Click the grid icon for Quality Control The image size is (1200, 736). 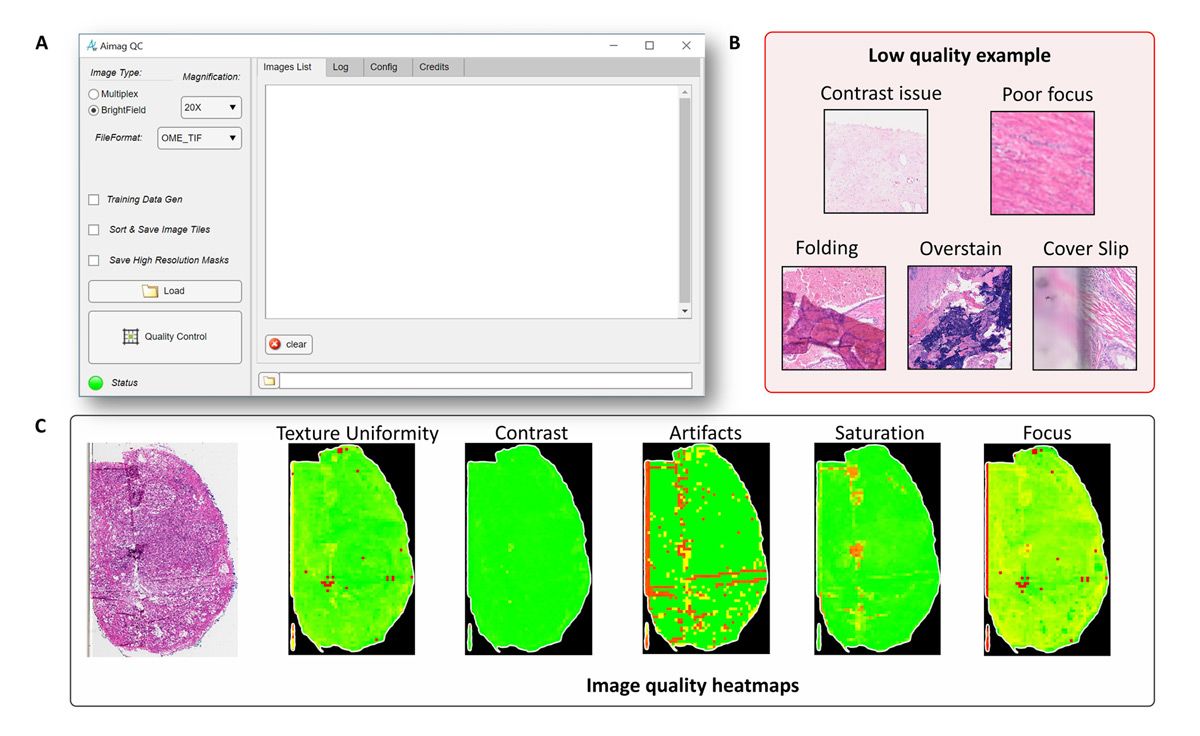point(130,337)
